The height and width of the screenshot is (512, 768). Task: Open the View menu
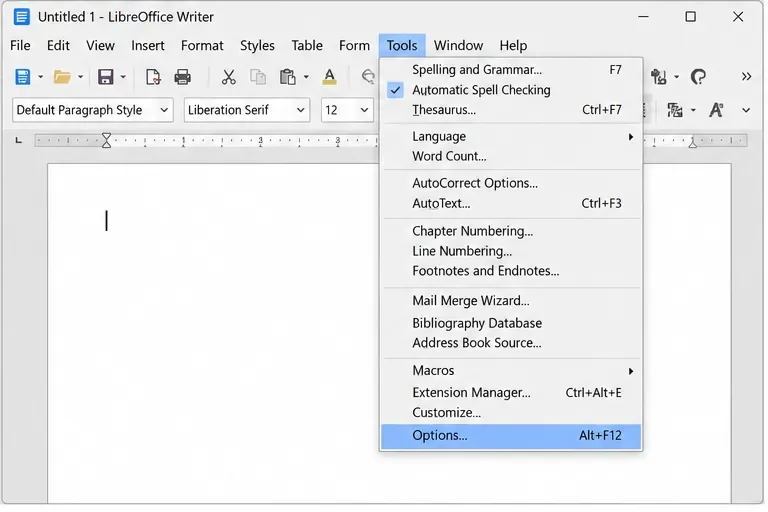point(100,46)
